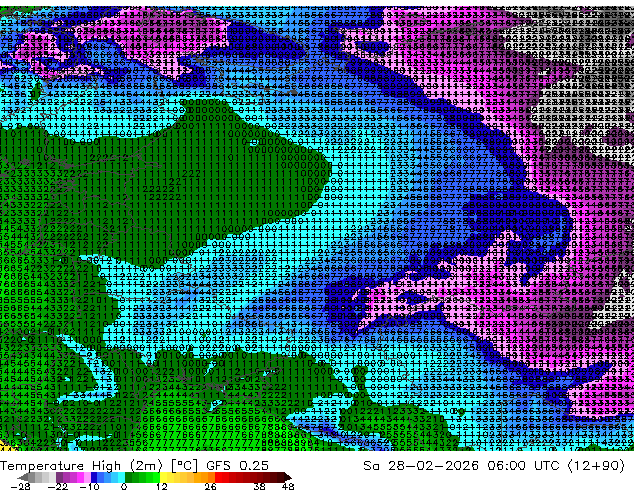
Task: Click the '26' legend scale label
Action: tap(210, 486)
